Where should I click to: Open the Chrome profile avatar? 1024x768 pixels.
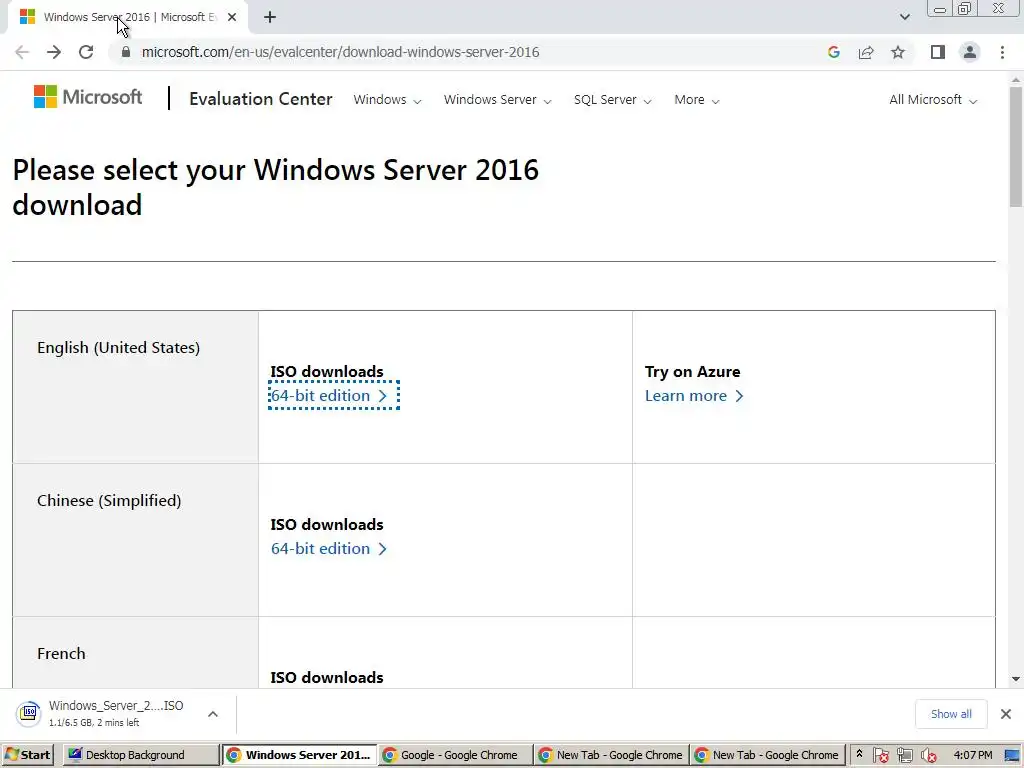(970, 52)
